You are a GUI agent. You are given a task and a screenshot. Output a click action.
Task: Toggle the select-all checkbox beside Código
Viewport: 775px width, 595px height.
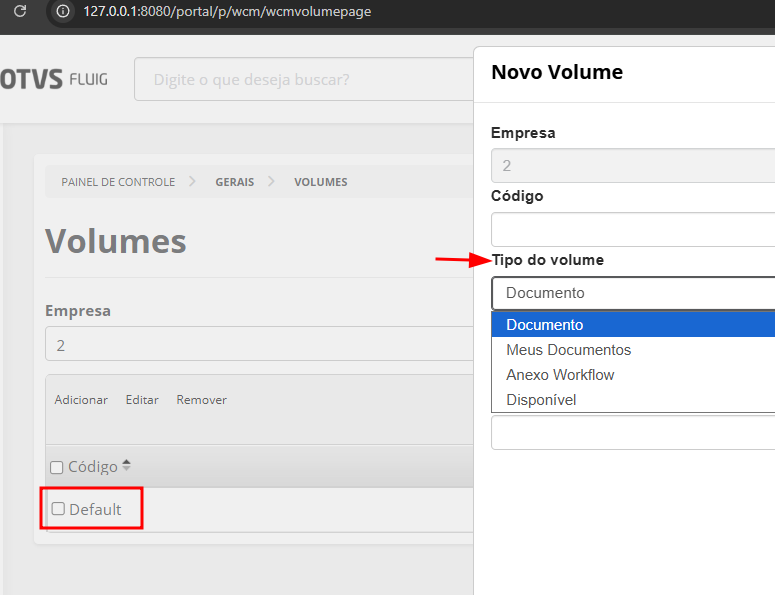tap(57, 467)
